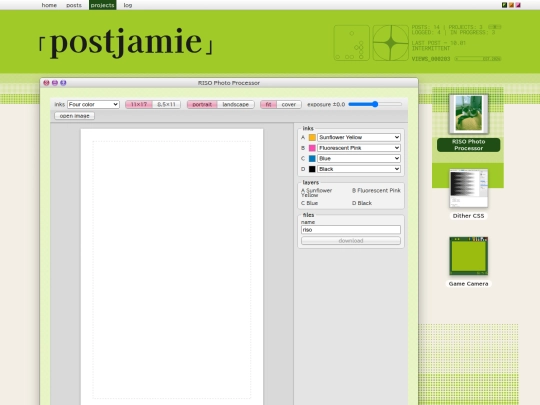This screenshot has width=540, height=405.
Task: Select the 8.5×11 paper size
Action: coord(166,104)
